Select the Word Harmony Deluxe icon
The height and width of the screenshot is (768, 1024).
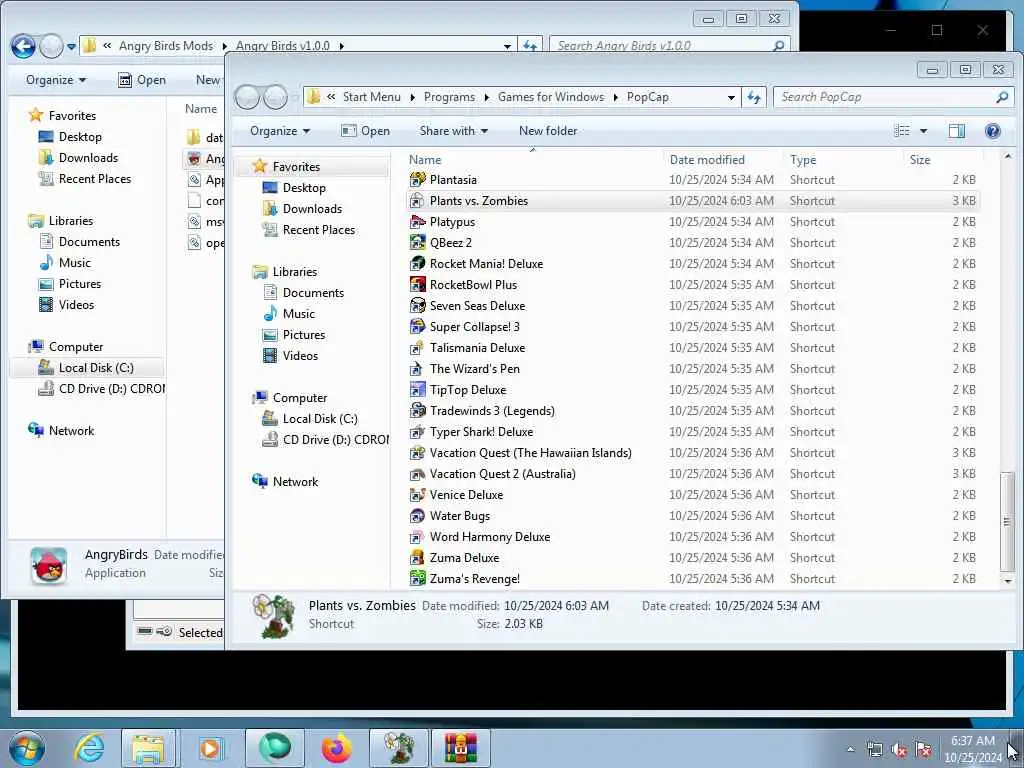(417, 537)
